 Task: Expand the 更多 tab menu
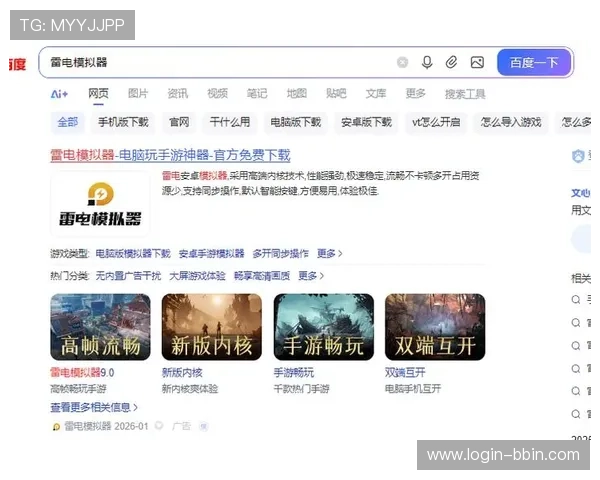tap(416, 94)
